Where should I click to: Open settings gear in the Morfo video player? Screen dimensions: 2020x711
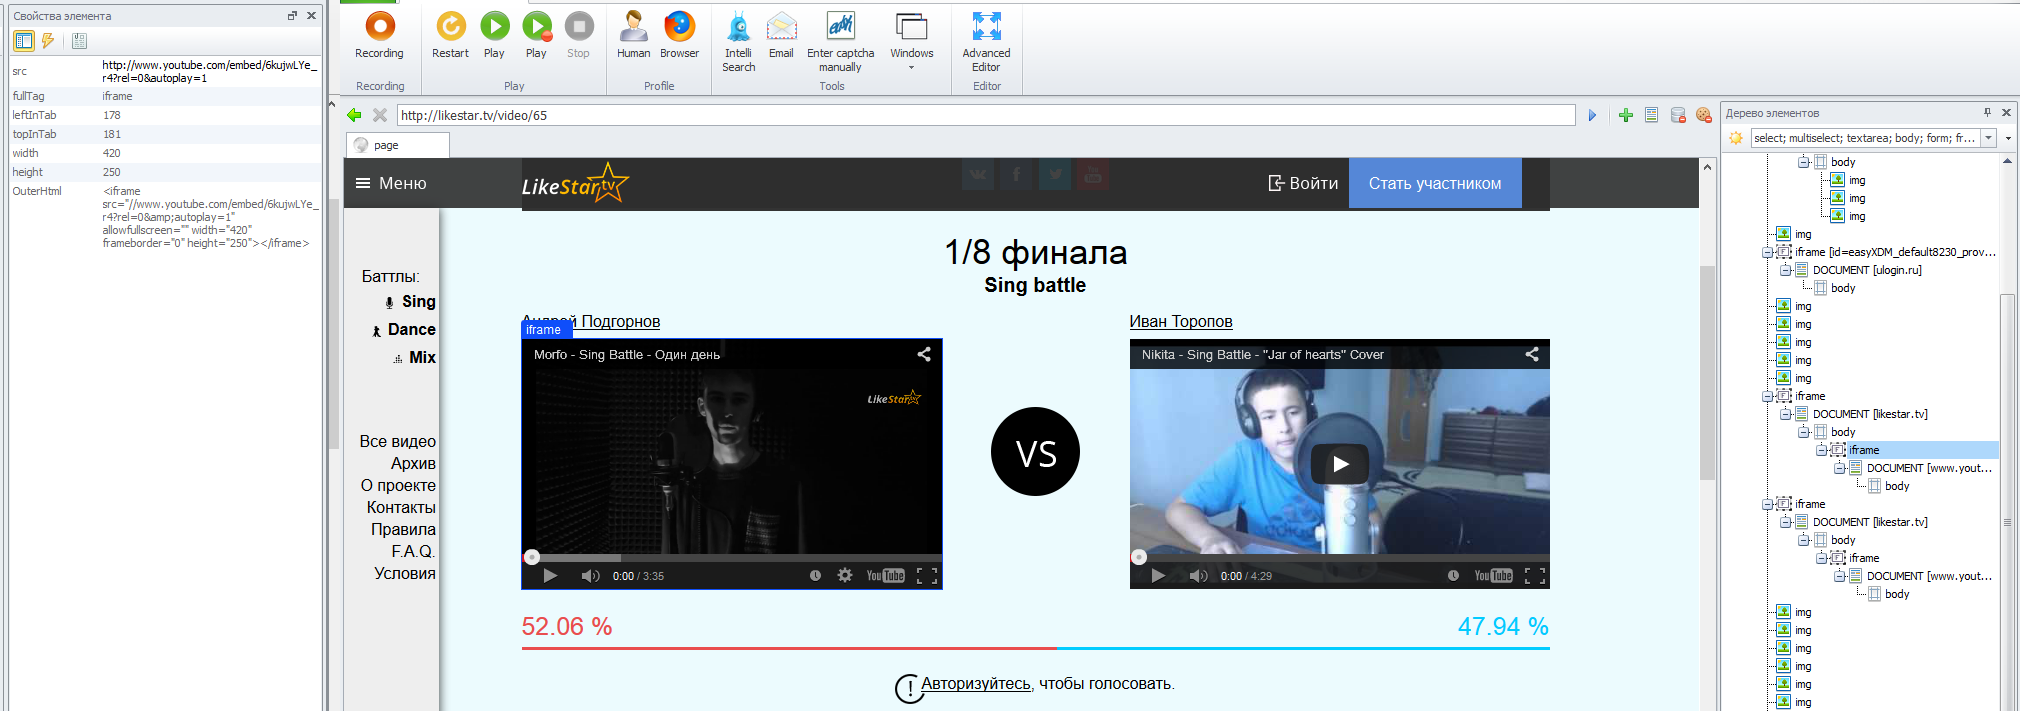tap(845, 575)
